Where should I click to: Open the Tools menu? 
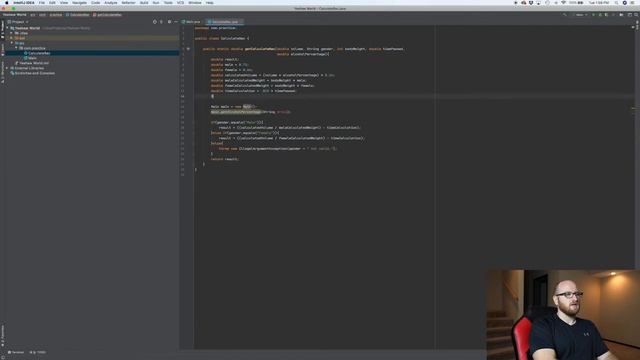point(168,3)
